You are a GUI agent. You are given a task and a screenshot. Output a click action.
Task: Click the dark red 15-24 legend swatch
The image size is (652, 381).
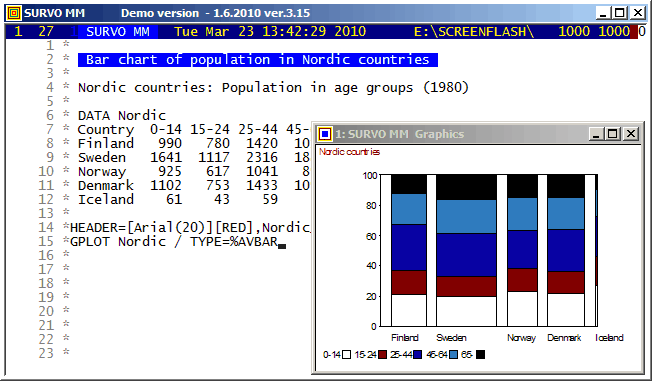pyautogui.click(x=382, y=354)
